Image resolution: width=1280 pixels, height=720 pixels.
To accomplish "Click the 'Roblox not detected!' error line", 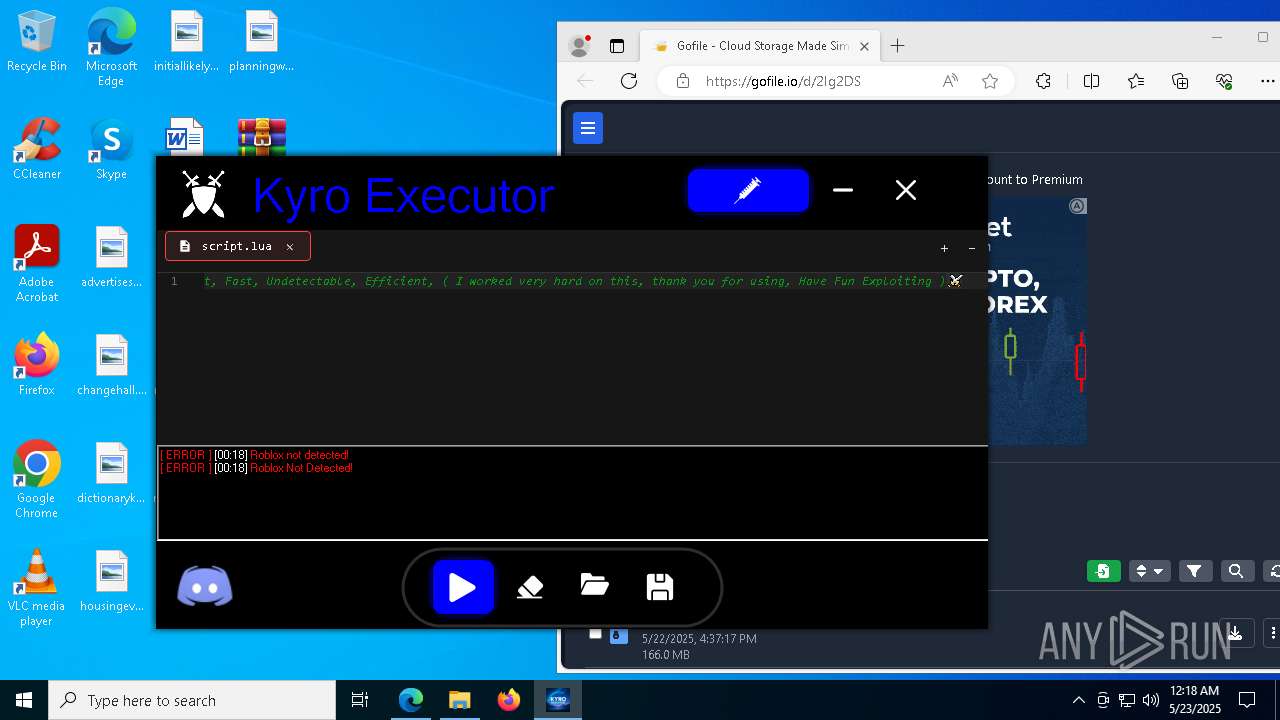I will coord(254,455).
